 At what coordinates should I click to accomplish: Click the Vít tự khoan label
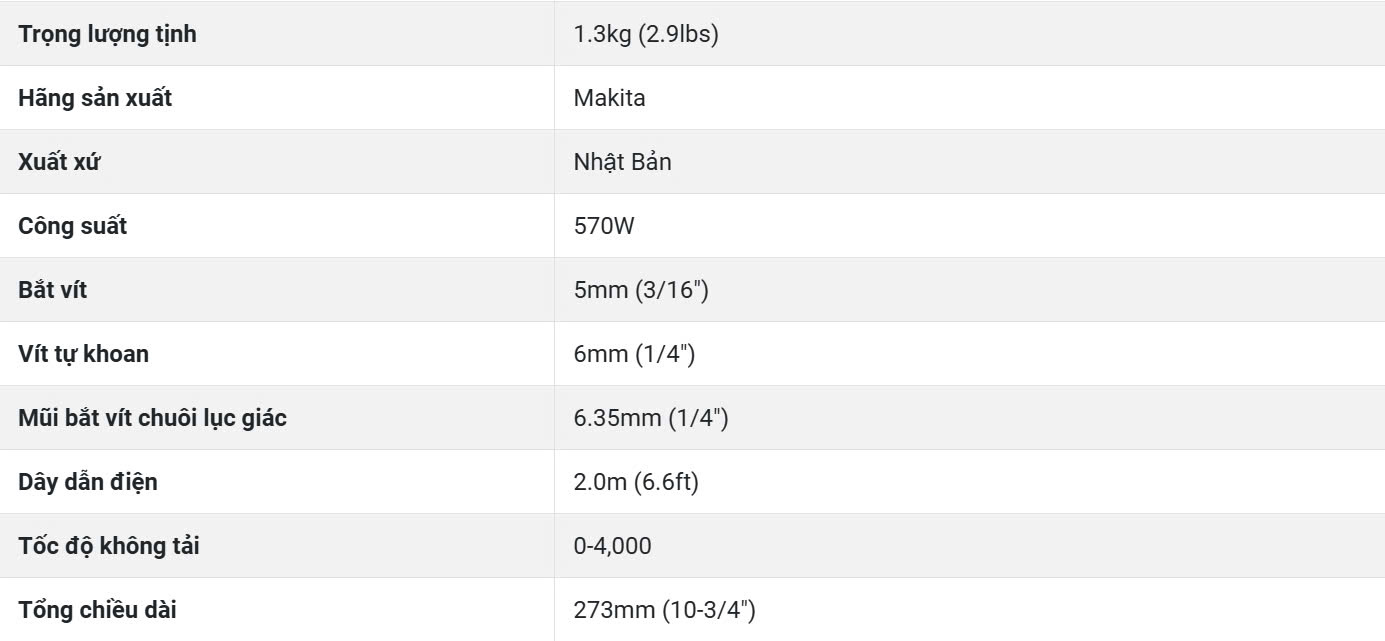tap(83, 354)
